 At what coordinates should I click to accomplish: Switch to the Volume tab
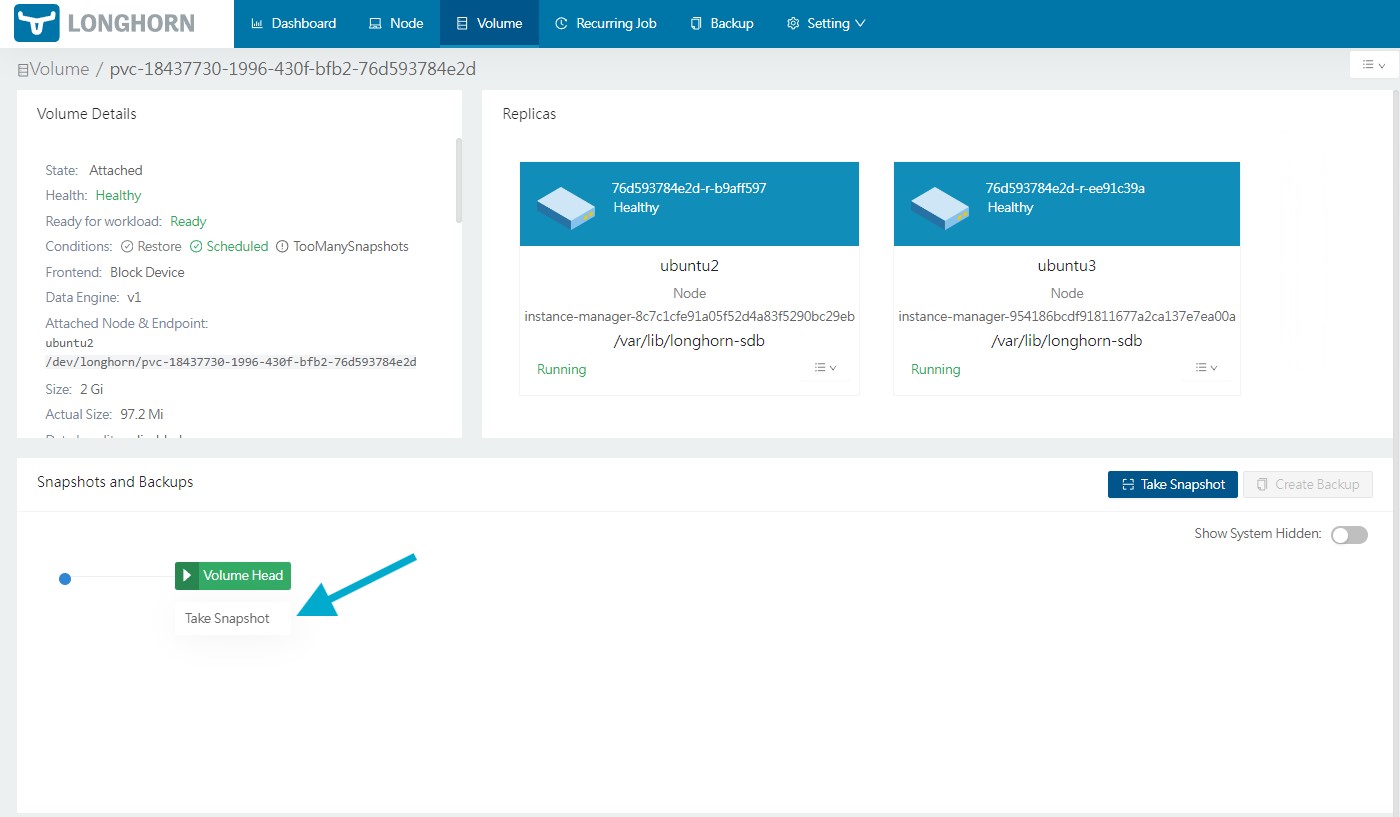pos(489,23)
